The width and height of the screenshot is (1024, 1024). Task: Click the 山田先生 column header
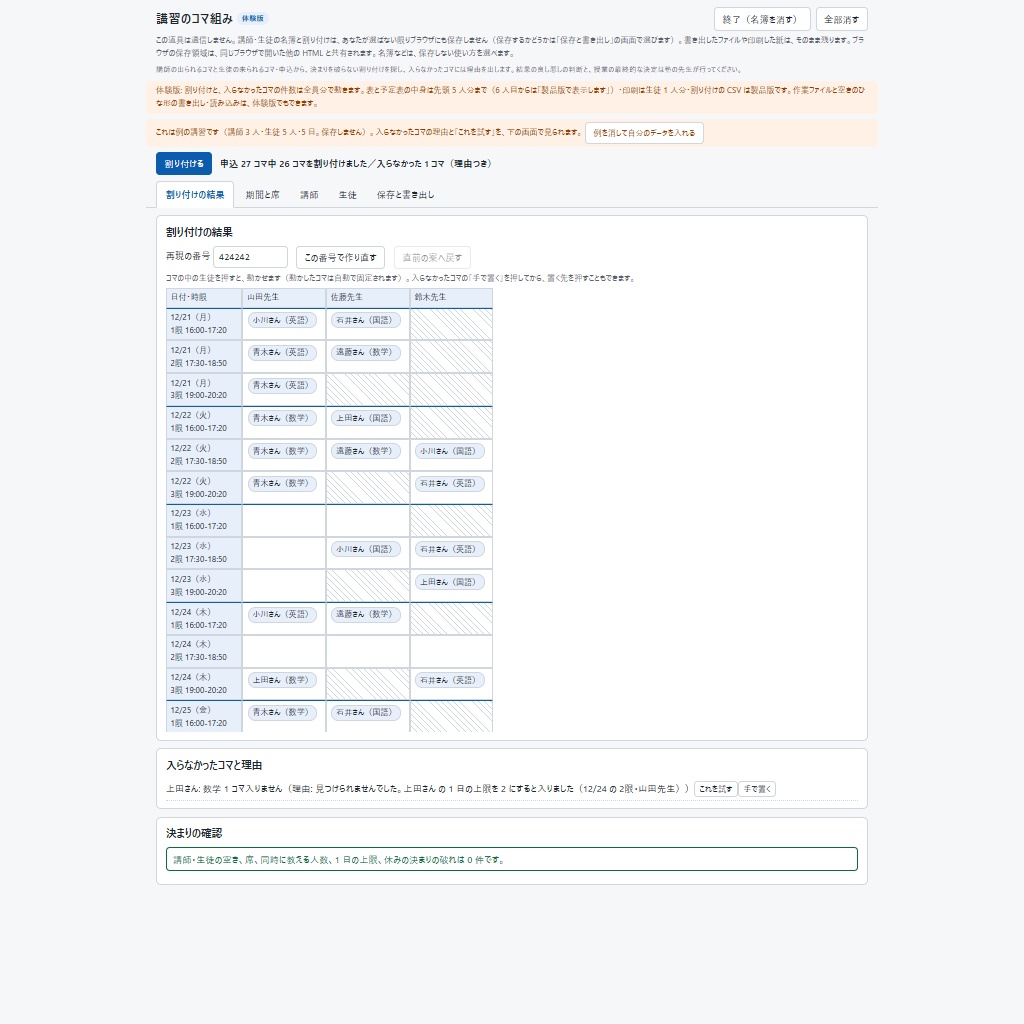pos(284,297)
